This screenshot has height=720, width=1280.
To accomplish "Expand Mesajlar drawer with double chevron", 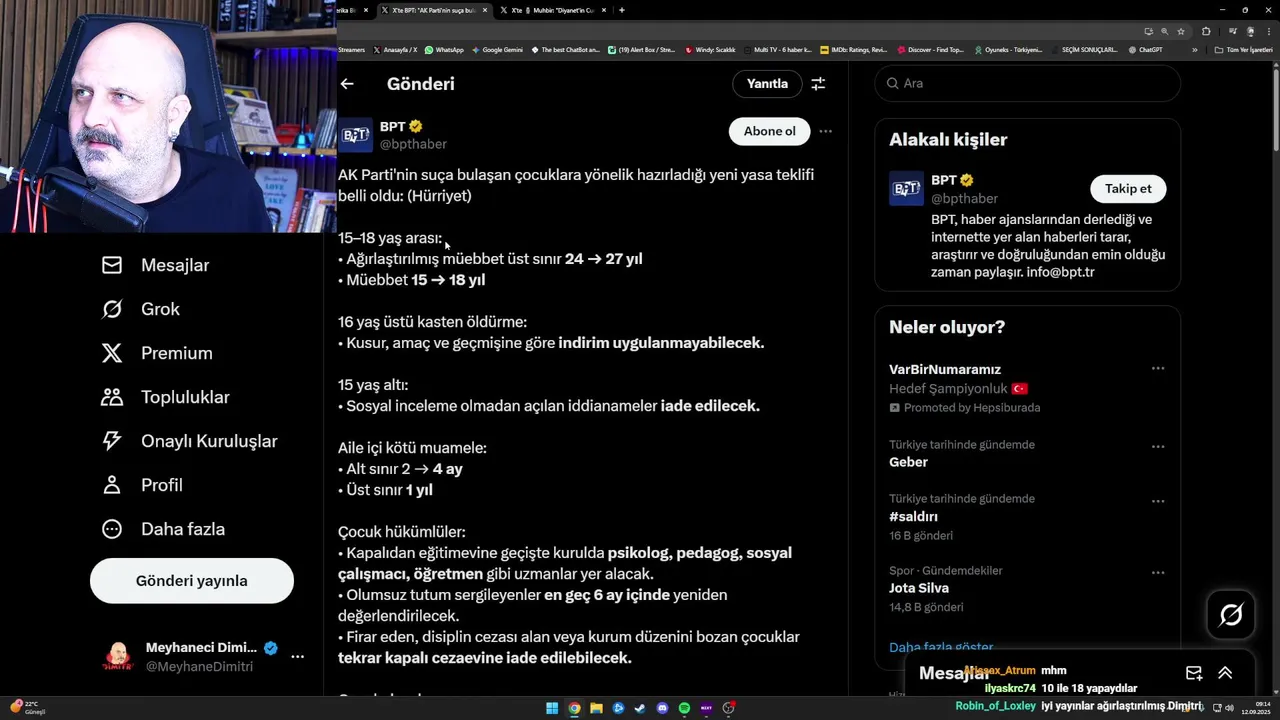I will [1225, 673].
